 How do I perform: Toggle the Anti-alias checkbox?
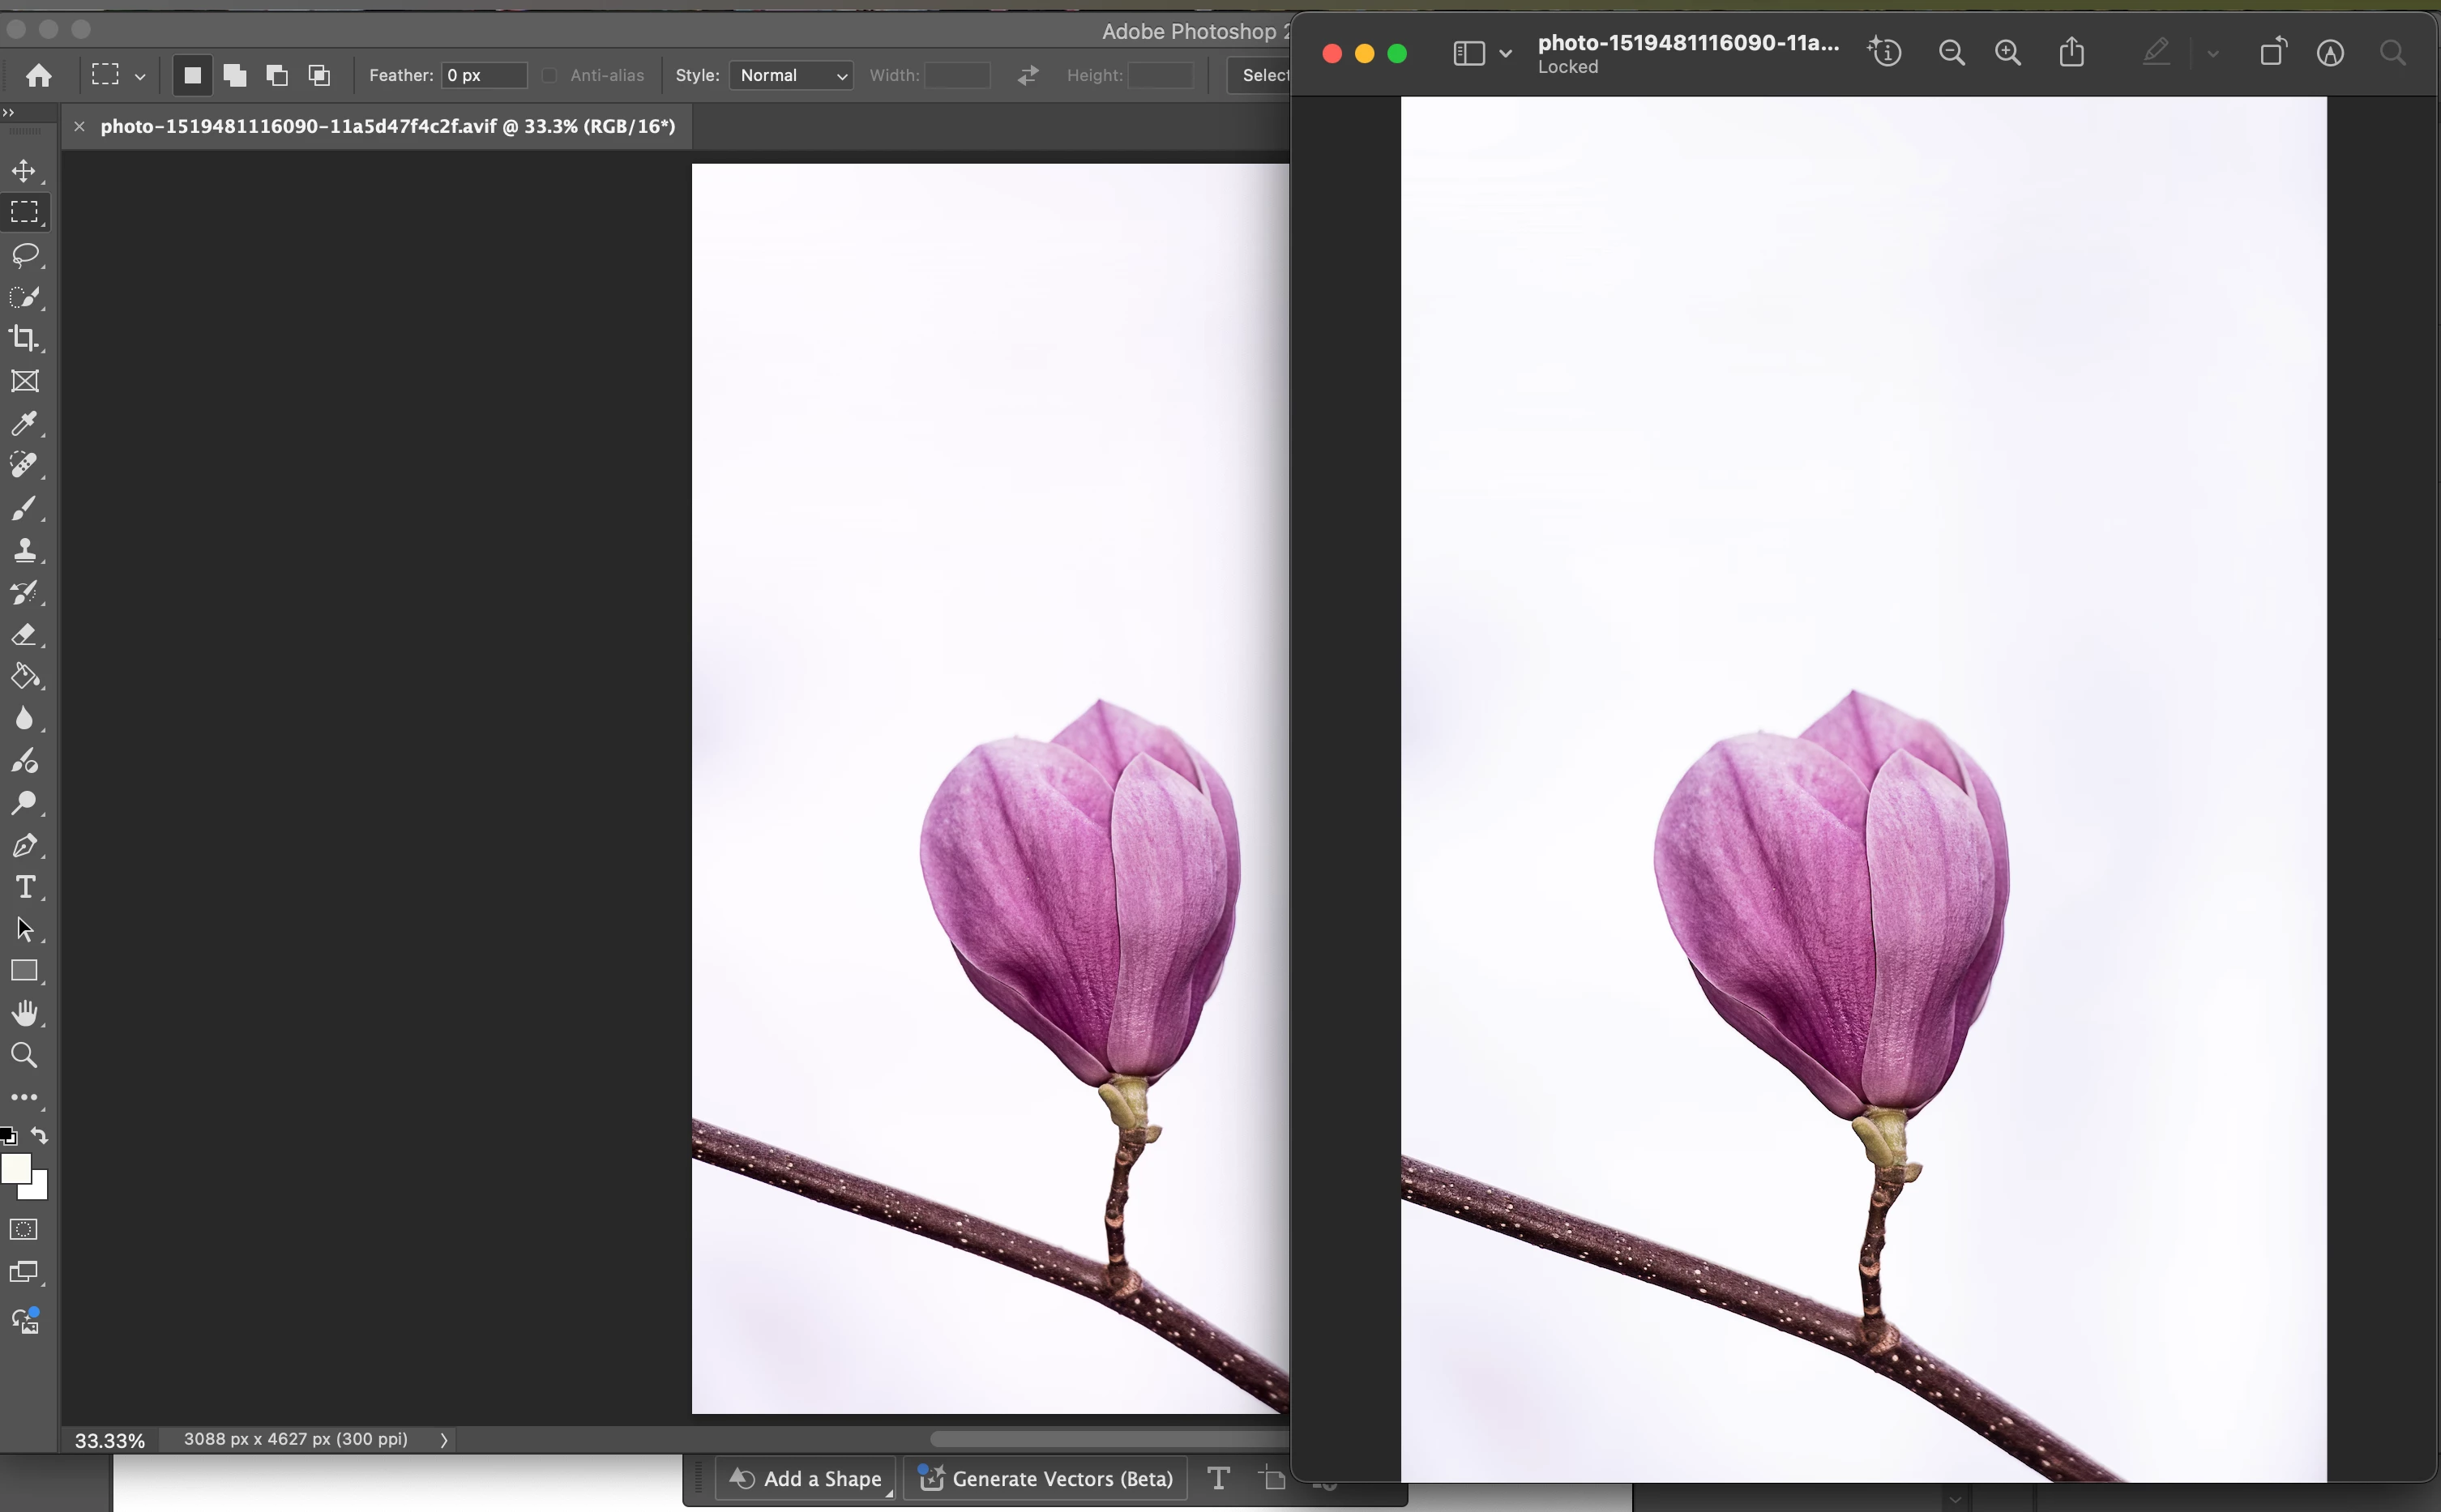tap(549, 75)
